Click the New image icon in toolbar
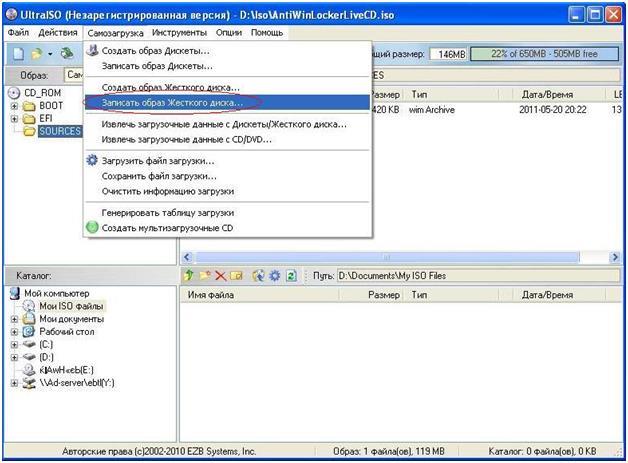The image size is (628, 463). click(18, 53)
